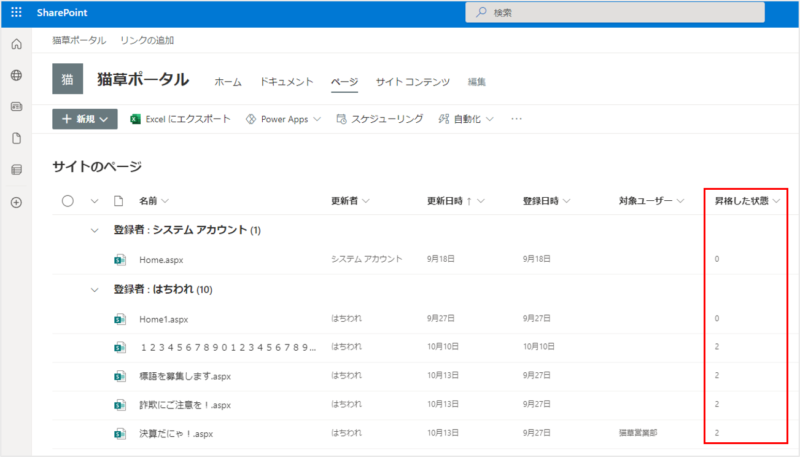This screenshot has width=800, height=457.
Task: Switch to the ドキュメント navigation tab
Action: (x=286, y=82)
